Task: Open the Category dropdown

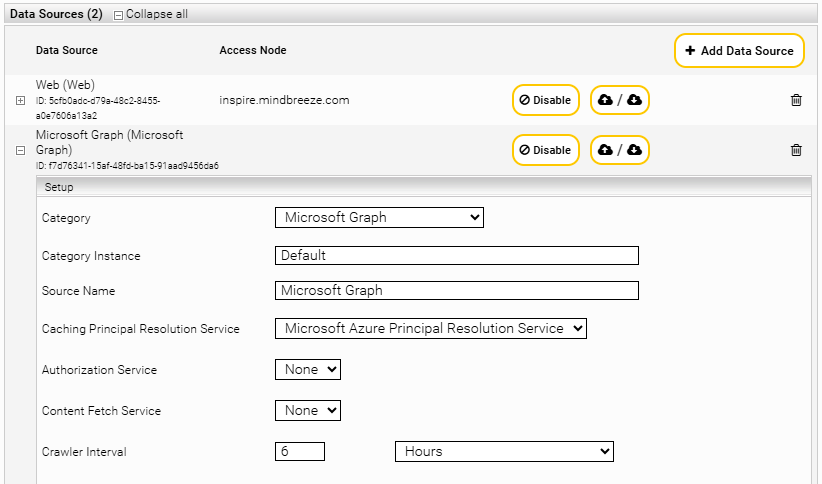Action: coord(379,217)
